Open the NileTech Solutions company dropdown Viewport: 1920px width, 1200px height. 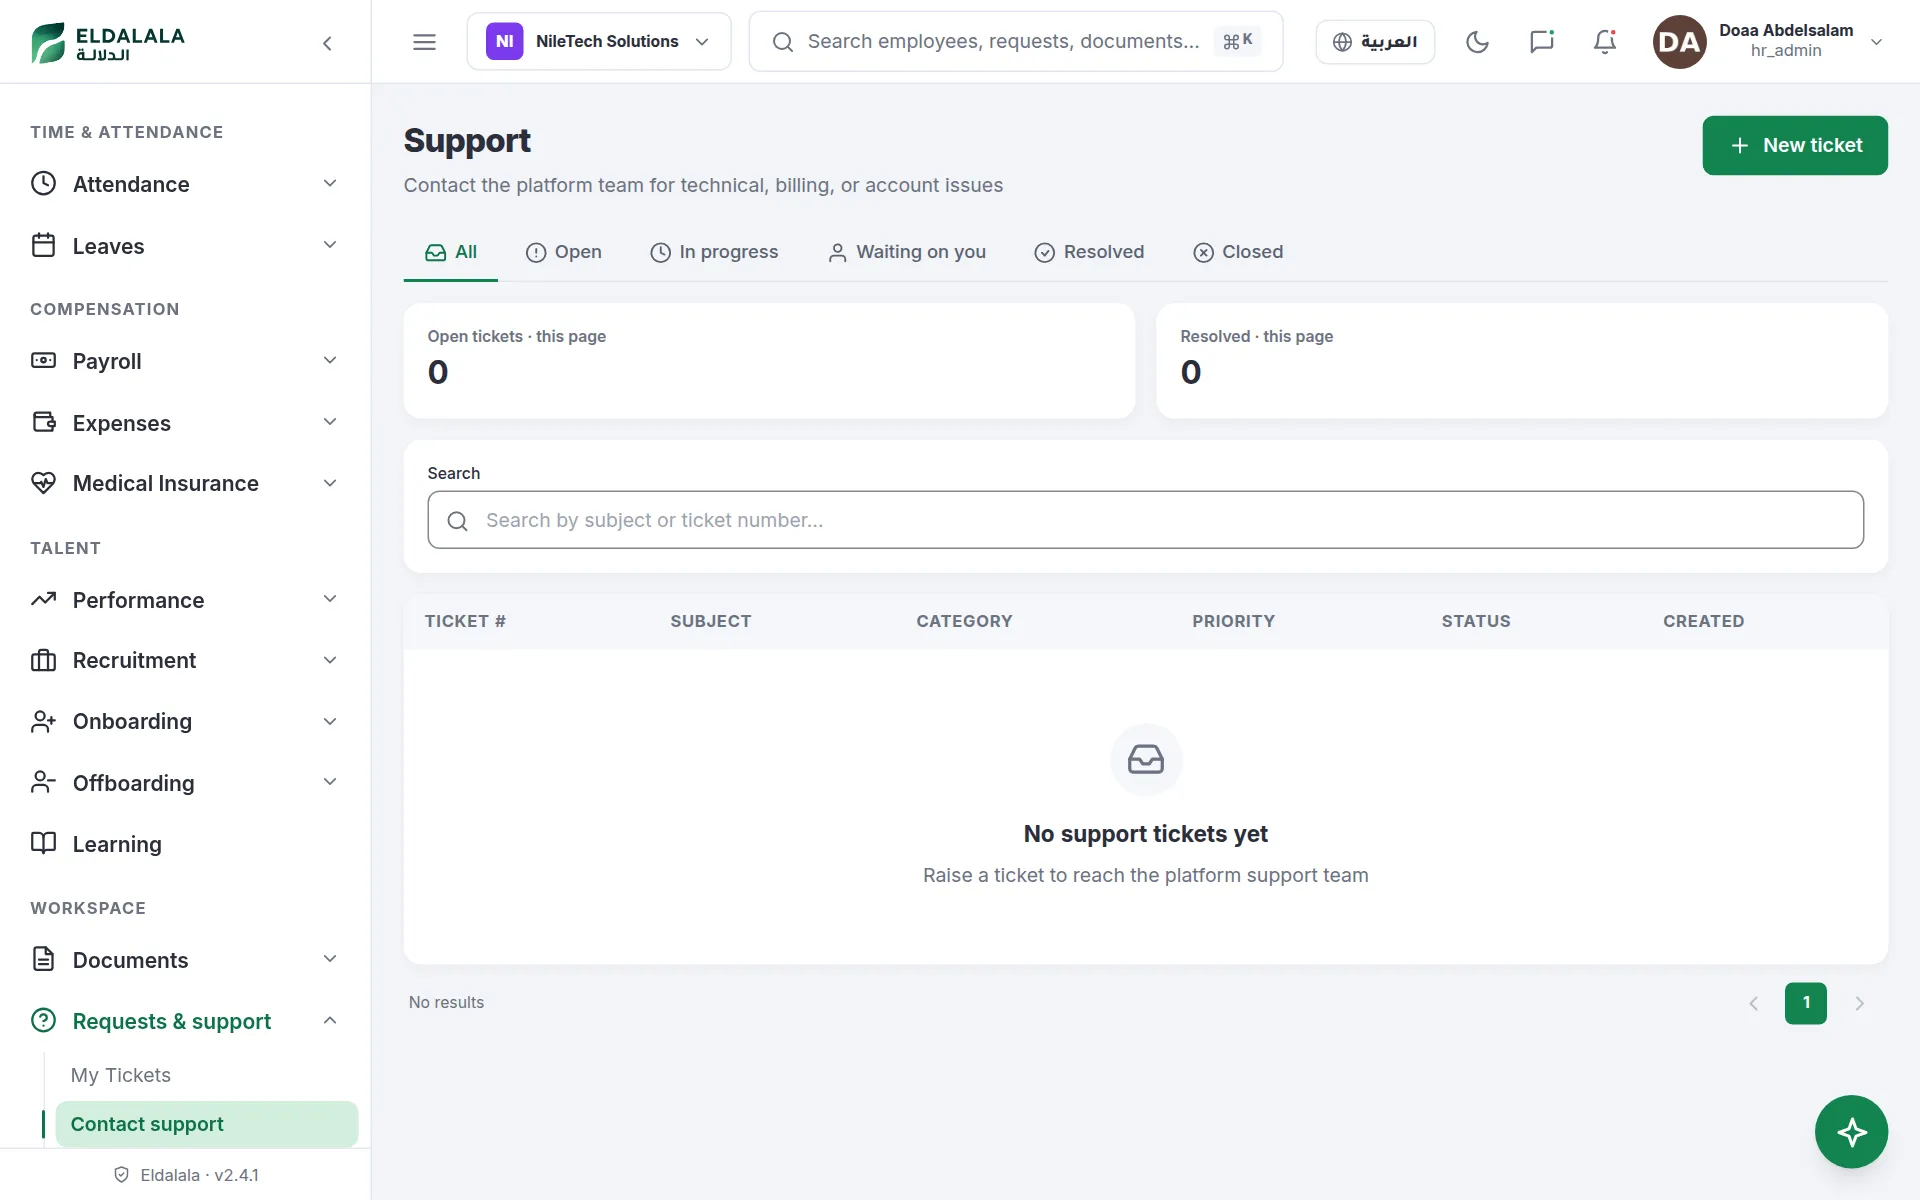point(598,42)
